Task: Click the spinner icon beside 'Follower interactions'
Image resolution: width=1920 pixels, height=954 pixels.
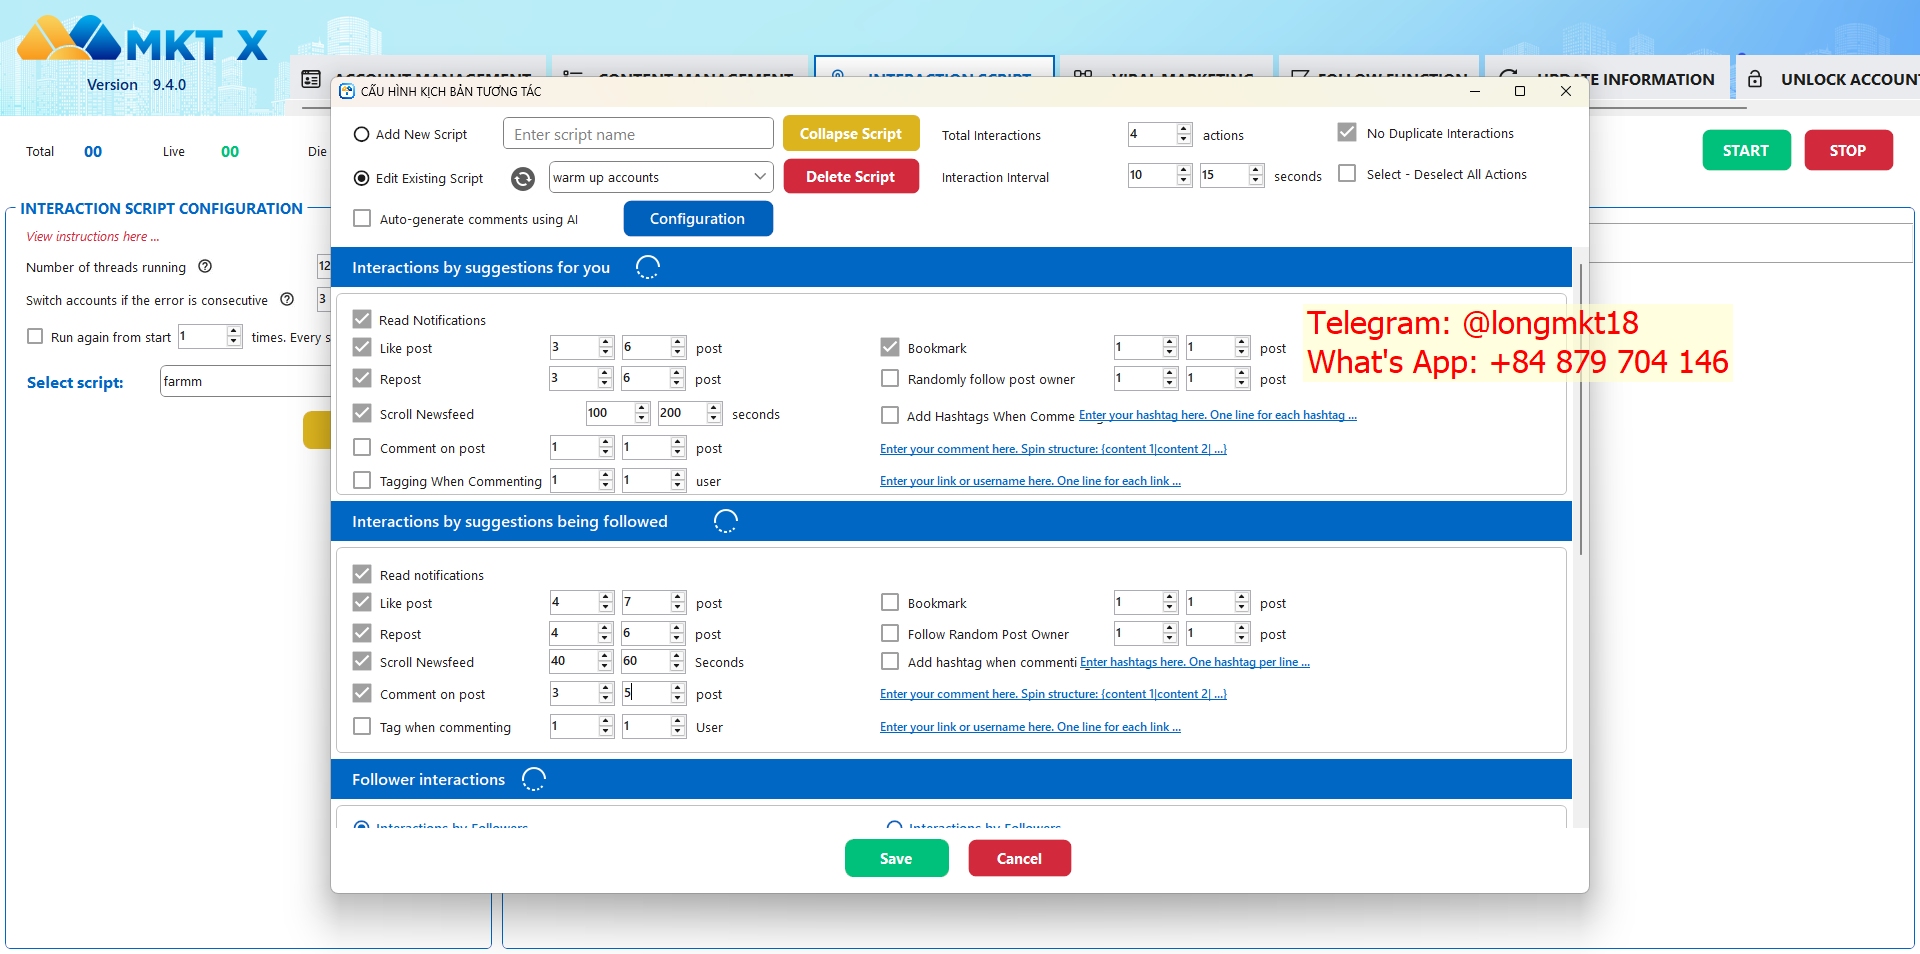Action: 534,779
